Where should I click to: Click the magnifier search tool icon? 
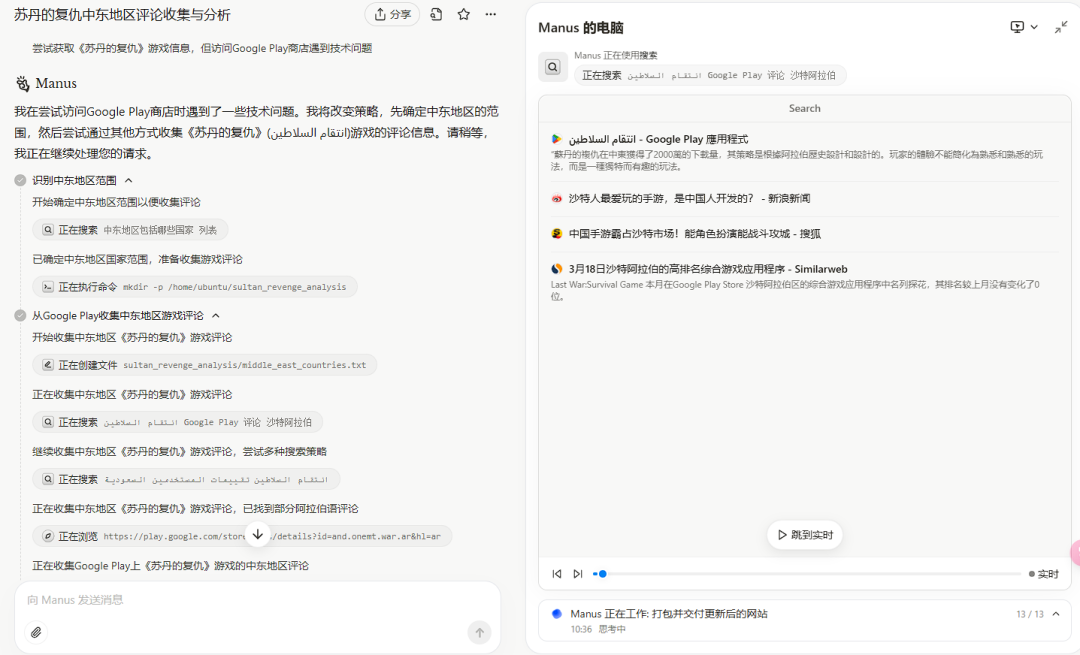click(x=553, y=67)
